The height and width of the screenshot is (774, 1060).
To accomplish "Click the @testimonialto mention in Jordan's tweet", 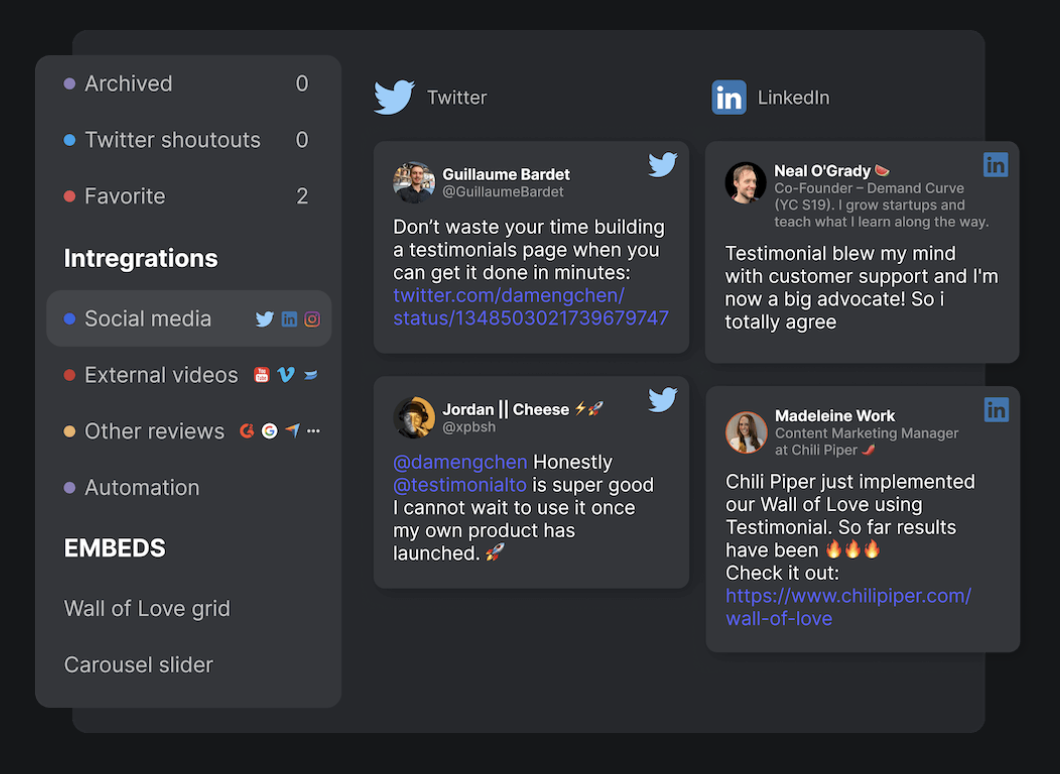I will click(460, 485).
